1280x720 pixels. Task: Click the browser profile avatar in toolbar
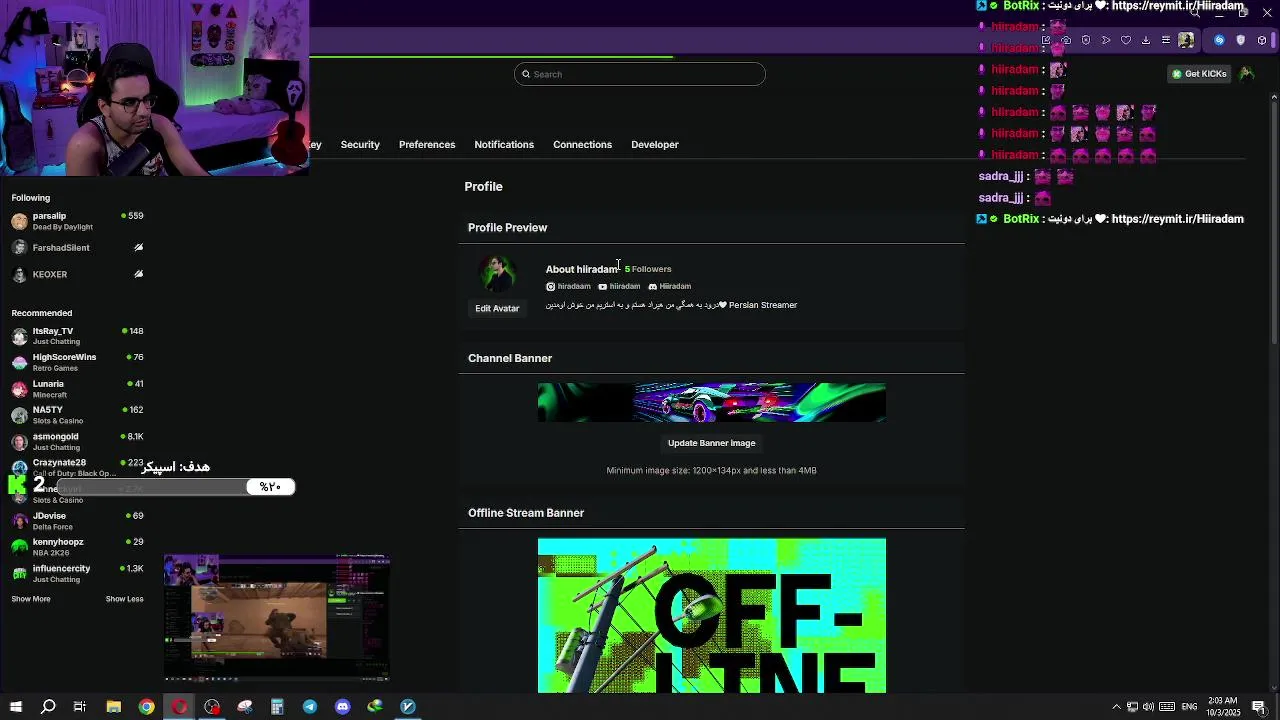point(1186,40)
